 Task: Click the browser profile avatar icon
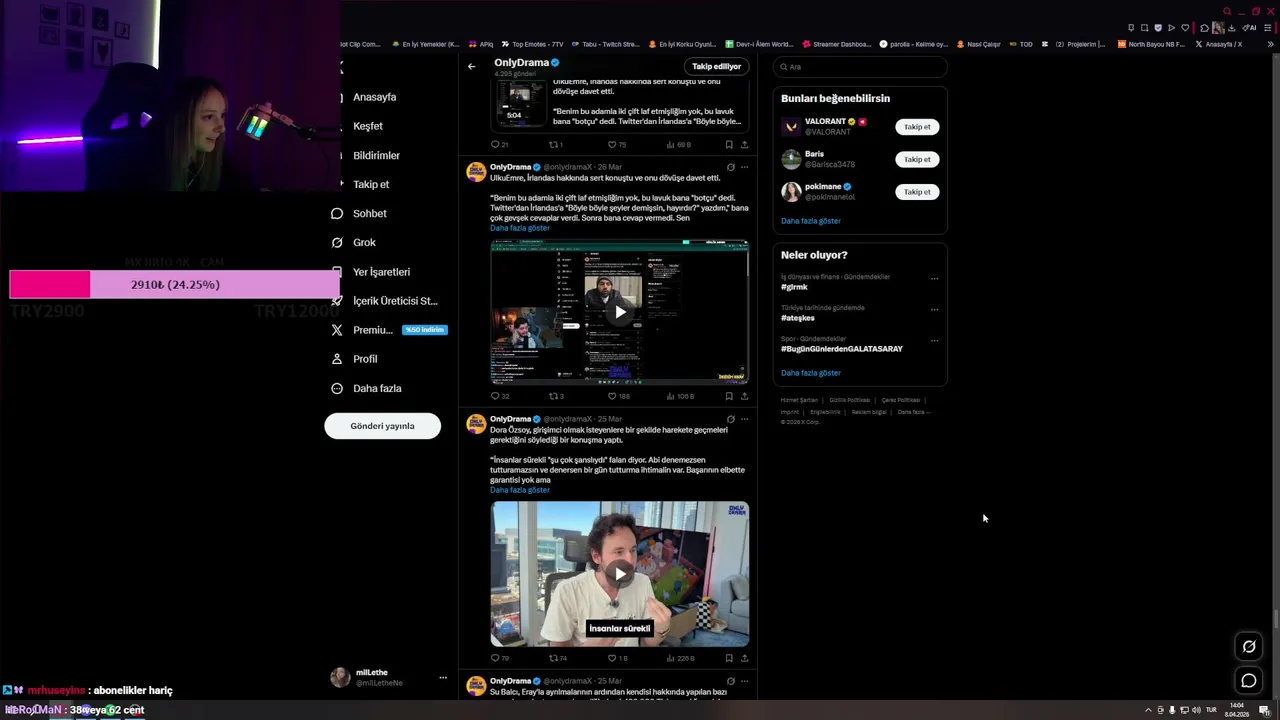(x=1218, y=28)
